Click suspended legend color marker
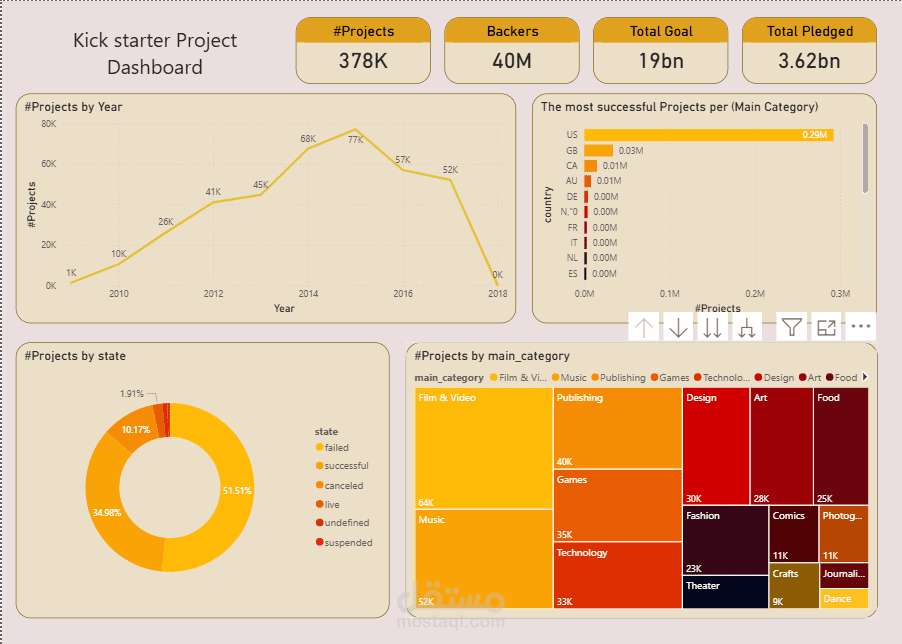 pos(319,542)
